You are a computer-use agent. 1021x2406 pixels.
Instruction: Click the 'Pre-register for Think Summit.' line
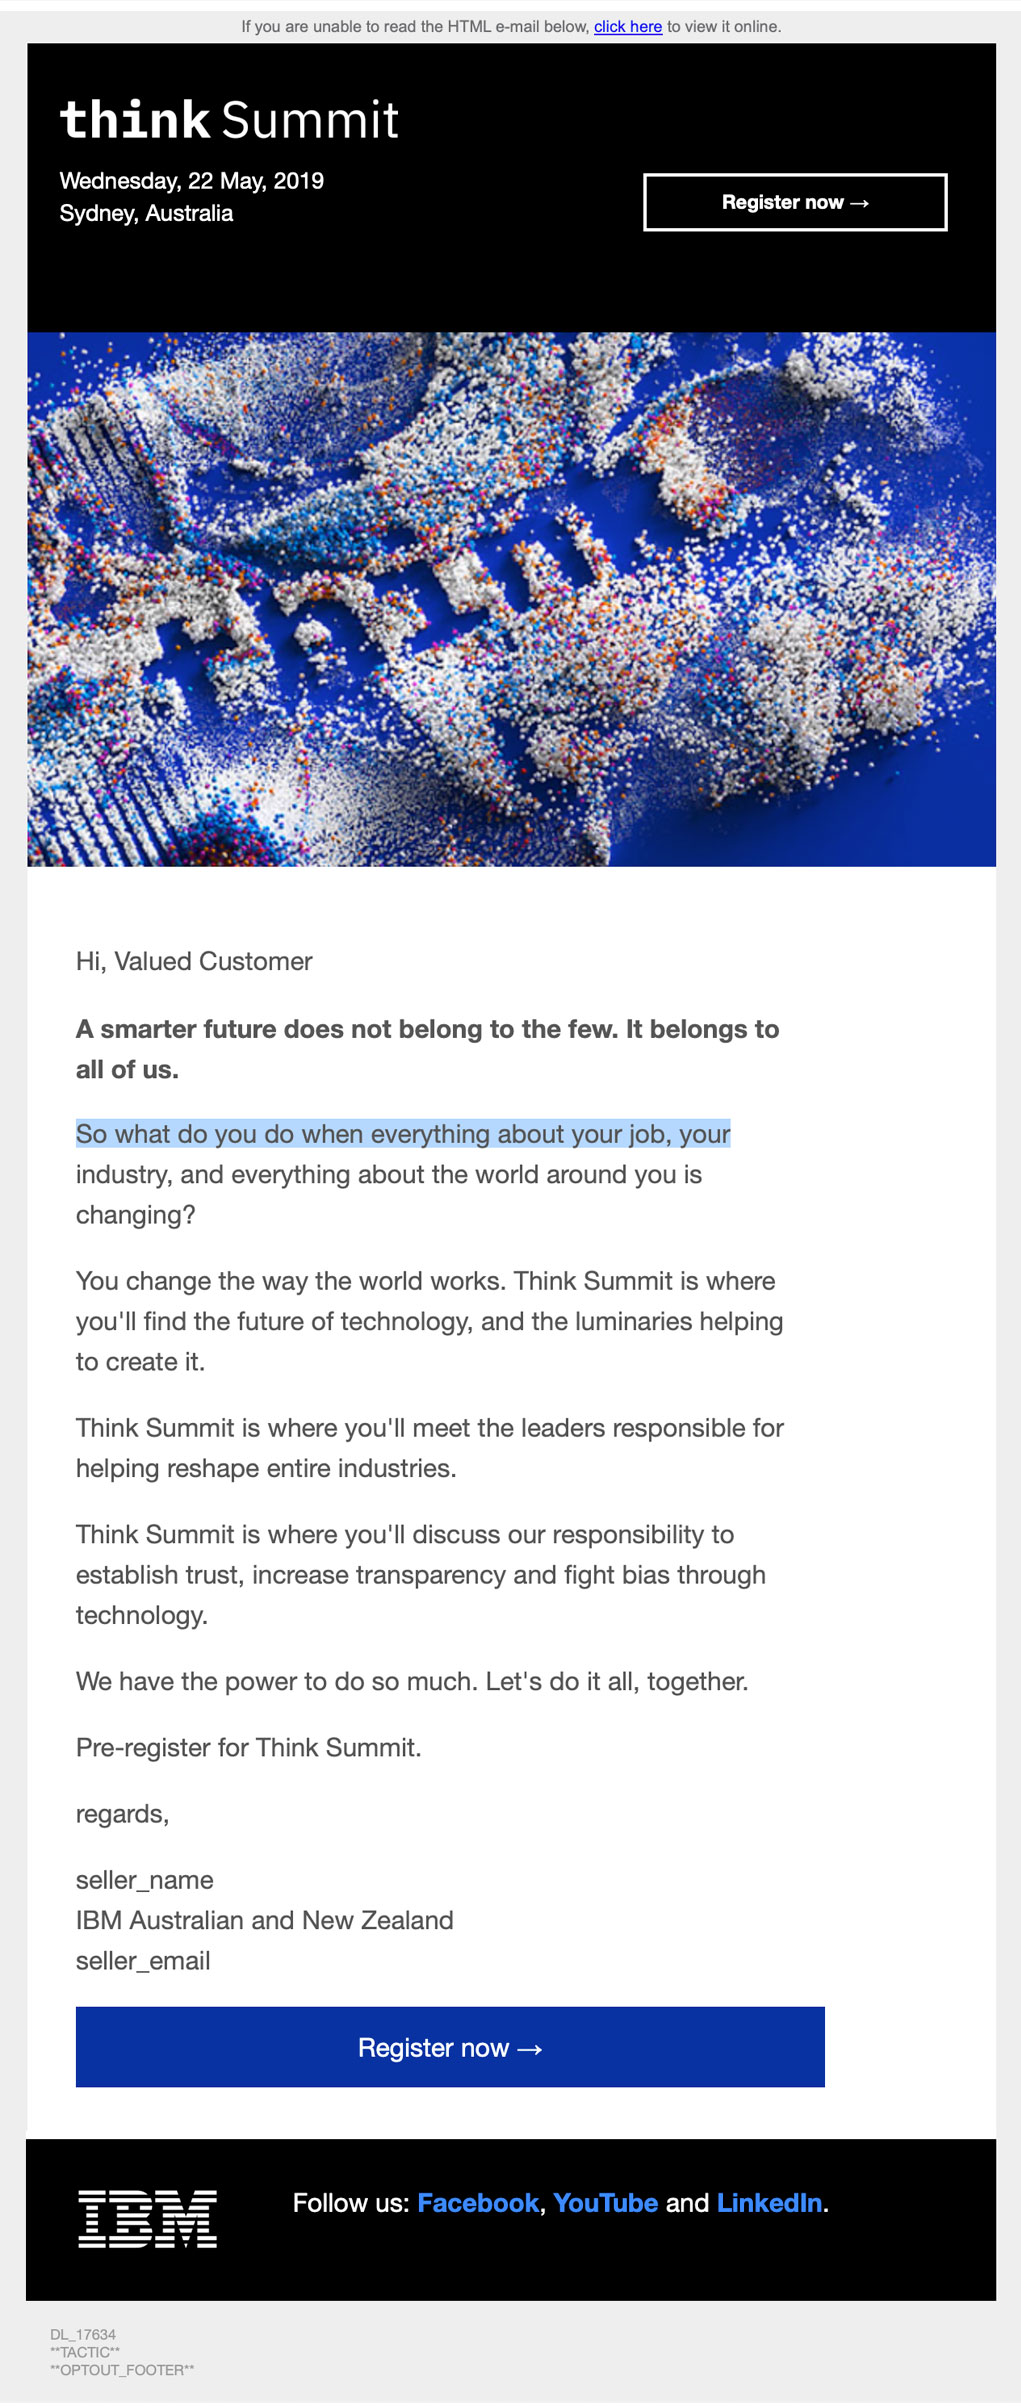pyautogui.click(x=248, y=1747)
